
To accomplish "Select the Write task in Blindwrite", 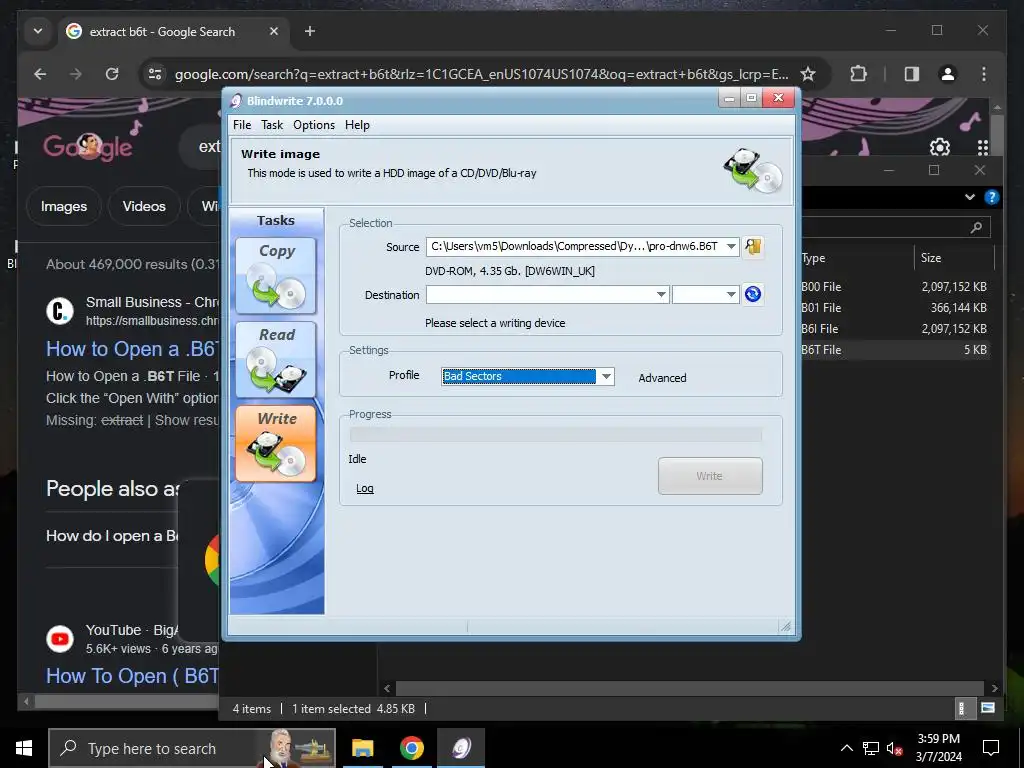I will pos(276,443).
